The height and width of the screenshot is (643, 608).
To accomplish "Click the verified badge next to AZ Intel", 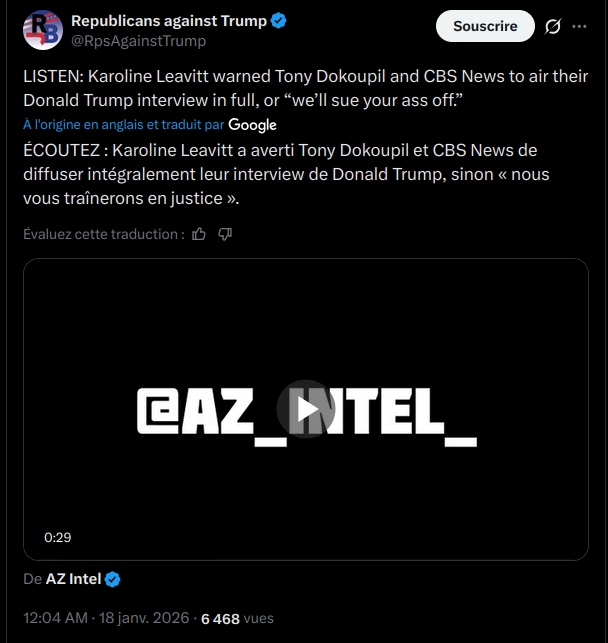I will pyautogui.click(x=114, y=579).
